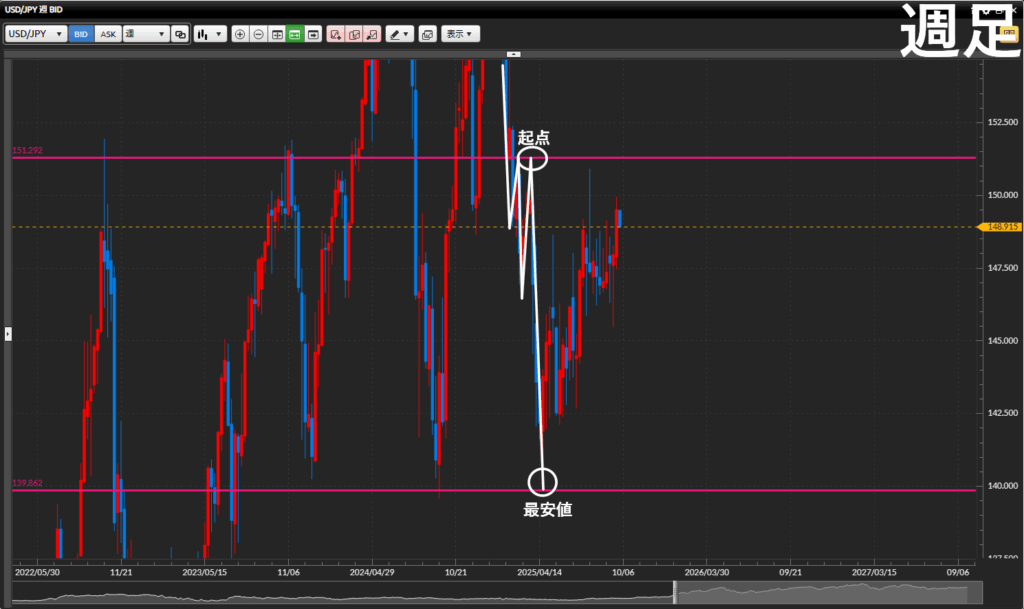Click the middle pink chart icon
1024x609 pixels.
tap(355, 34)
